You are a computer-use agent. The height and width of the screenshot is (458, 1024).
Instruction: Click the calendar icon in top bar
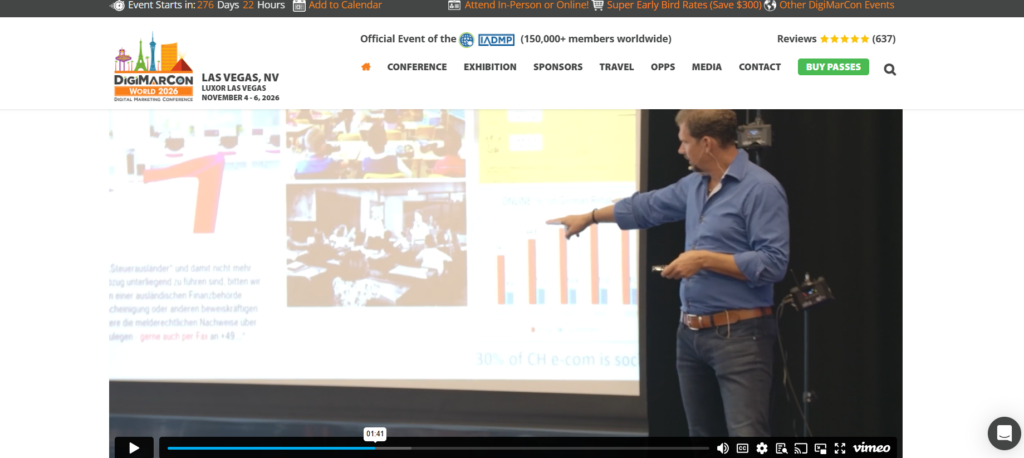coord(299,5)
